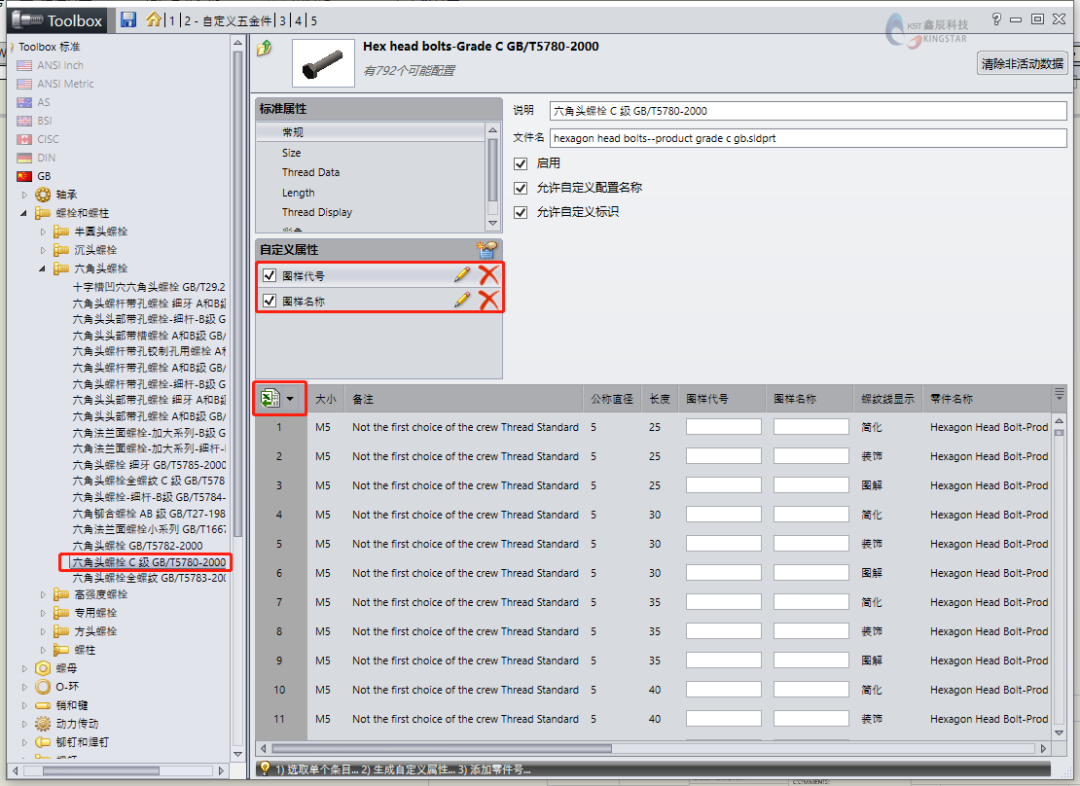Select table row number 6
The height and width of the screenshot is (786, 1080).
click(279, 573)
